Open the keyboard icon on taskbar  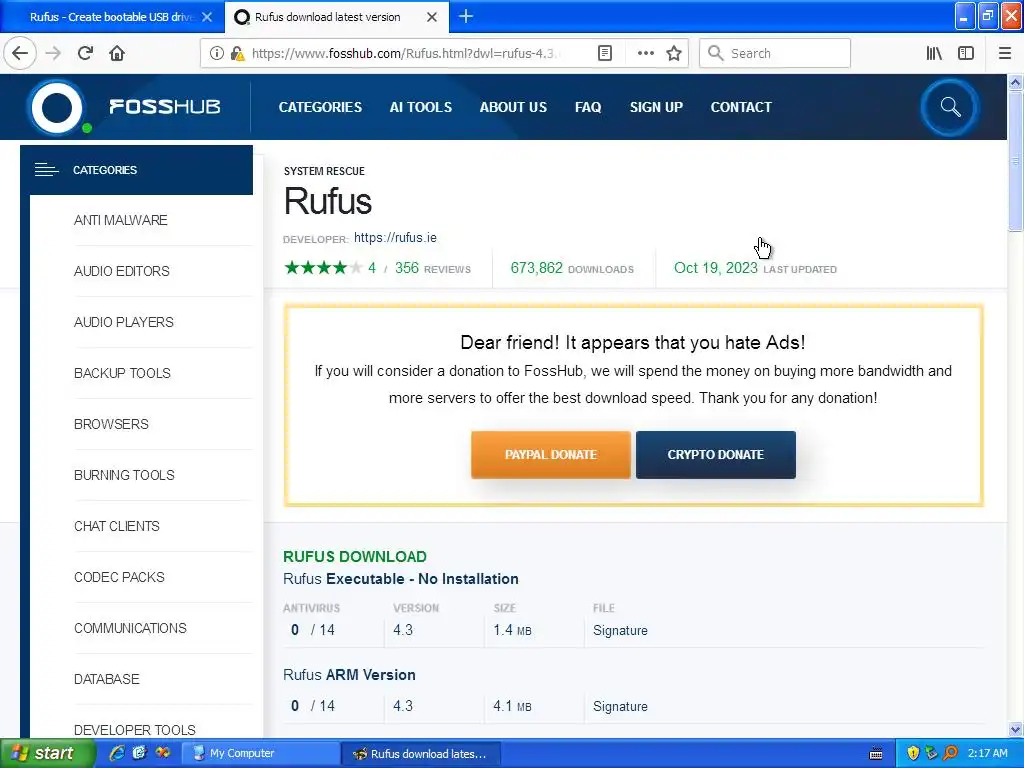tap(876, 754)
